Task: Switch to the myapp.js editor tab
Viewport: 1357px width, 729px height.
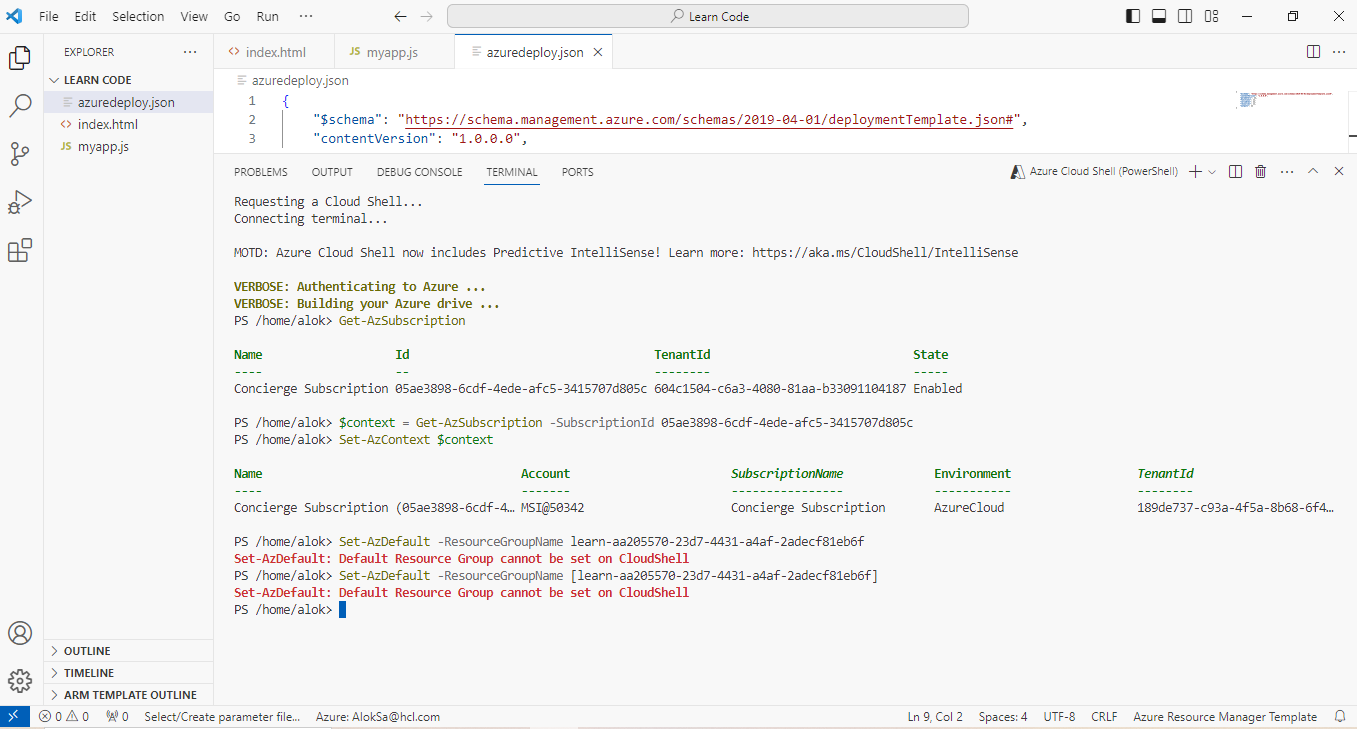Action: [x=394, y=52]
